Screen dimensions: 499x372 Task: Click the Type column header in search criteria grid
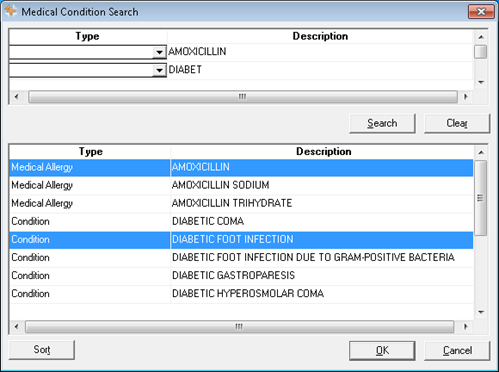(88, 36)
